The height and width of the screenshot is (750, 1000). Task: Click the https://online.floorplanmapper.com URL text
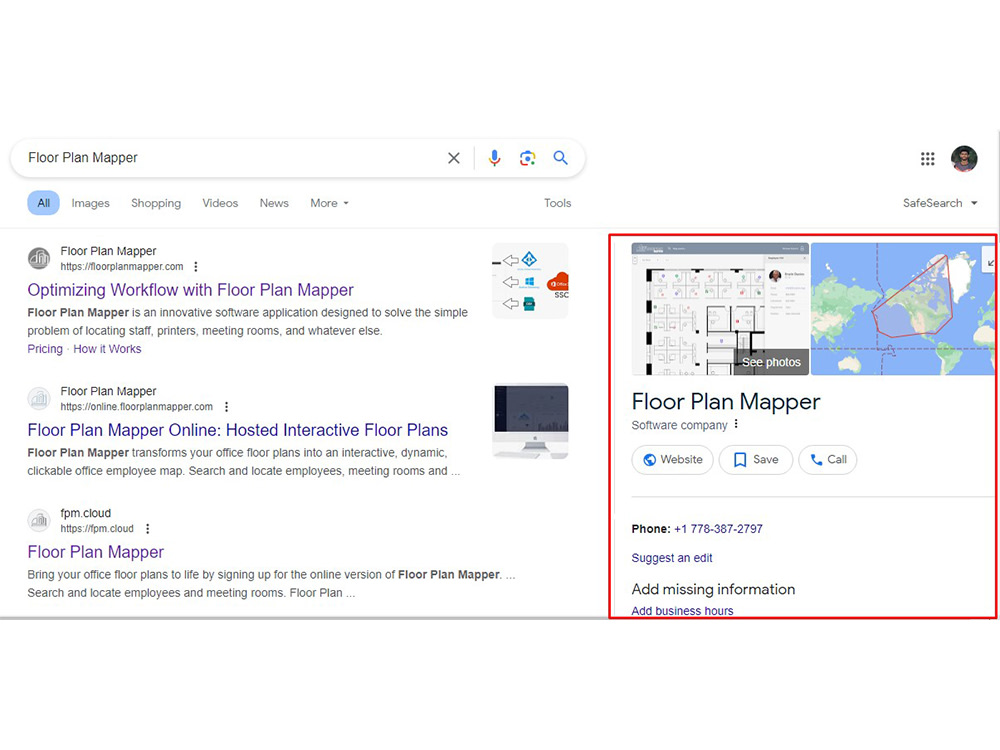[x=136, y=407]
